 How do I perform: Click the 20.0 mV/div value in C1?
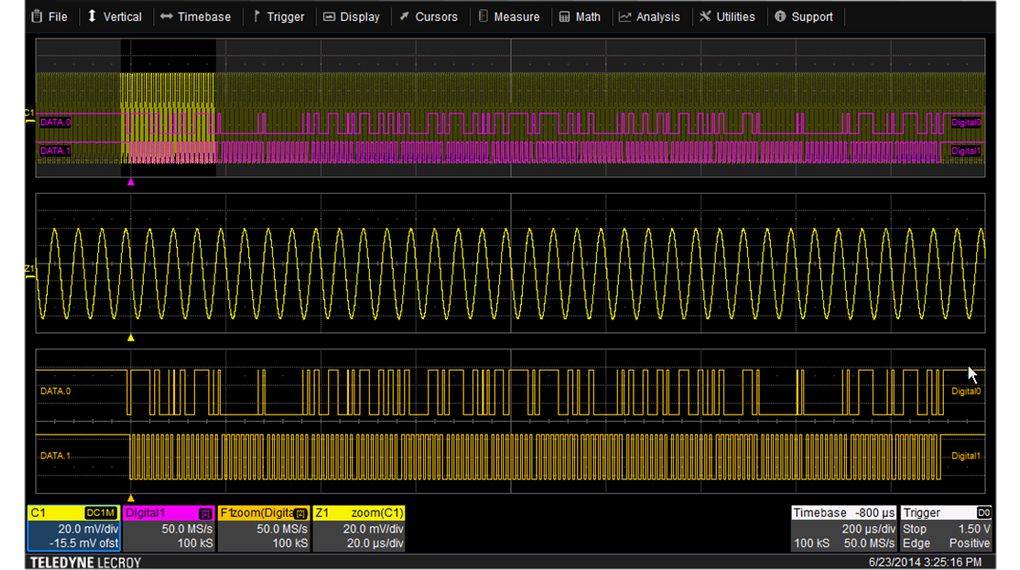pos(88,529)
